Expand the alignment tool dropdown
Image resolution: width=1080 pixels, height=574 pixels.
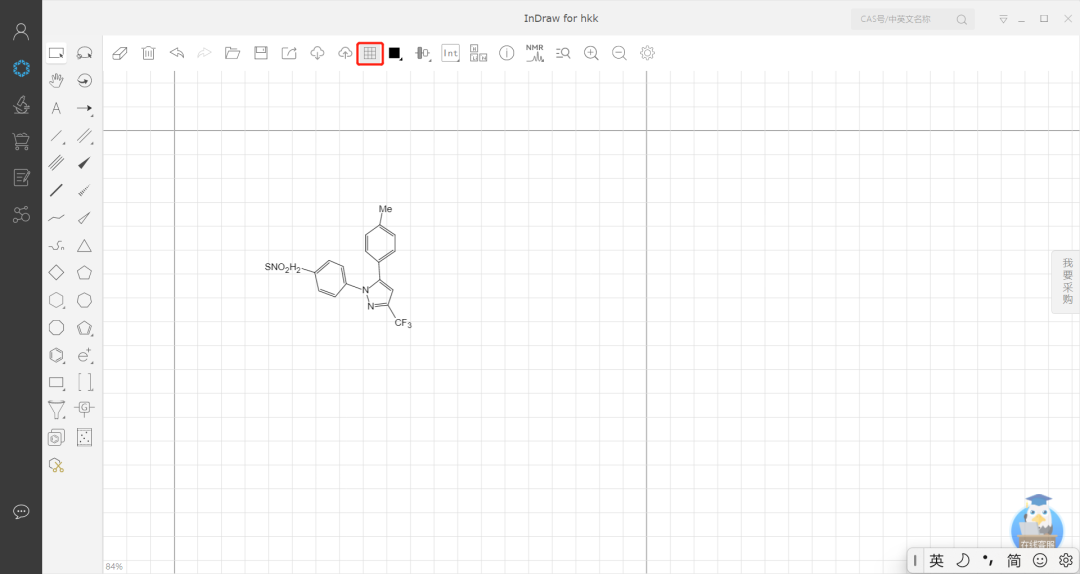coord(423,54)
